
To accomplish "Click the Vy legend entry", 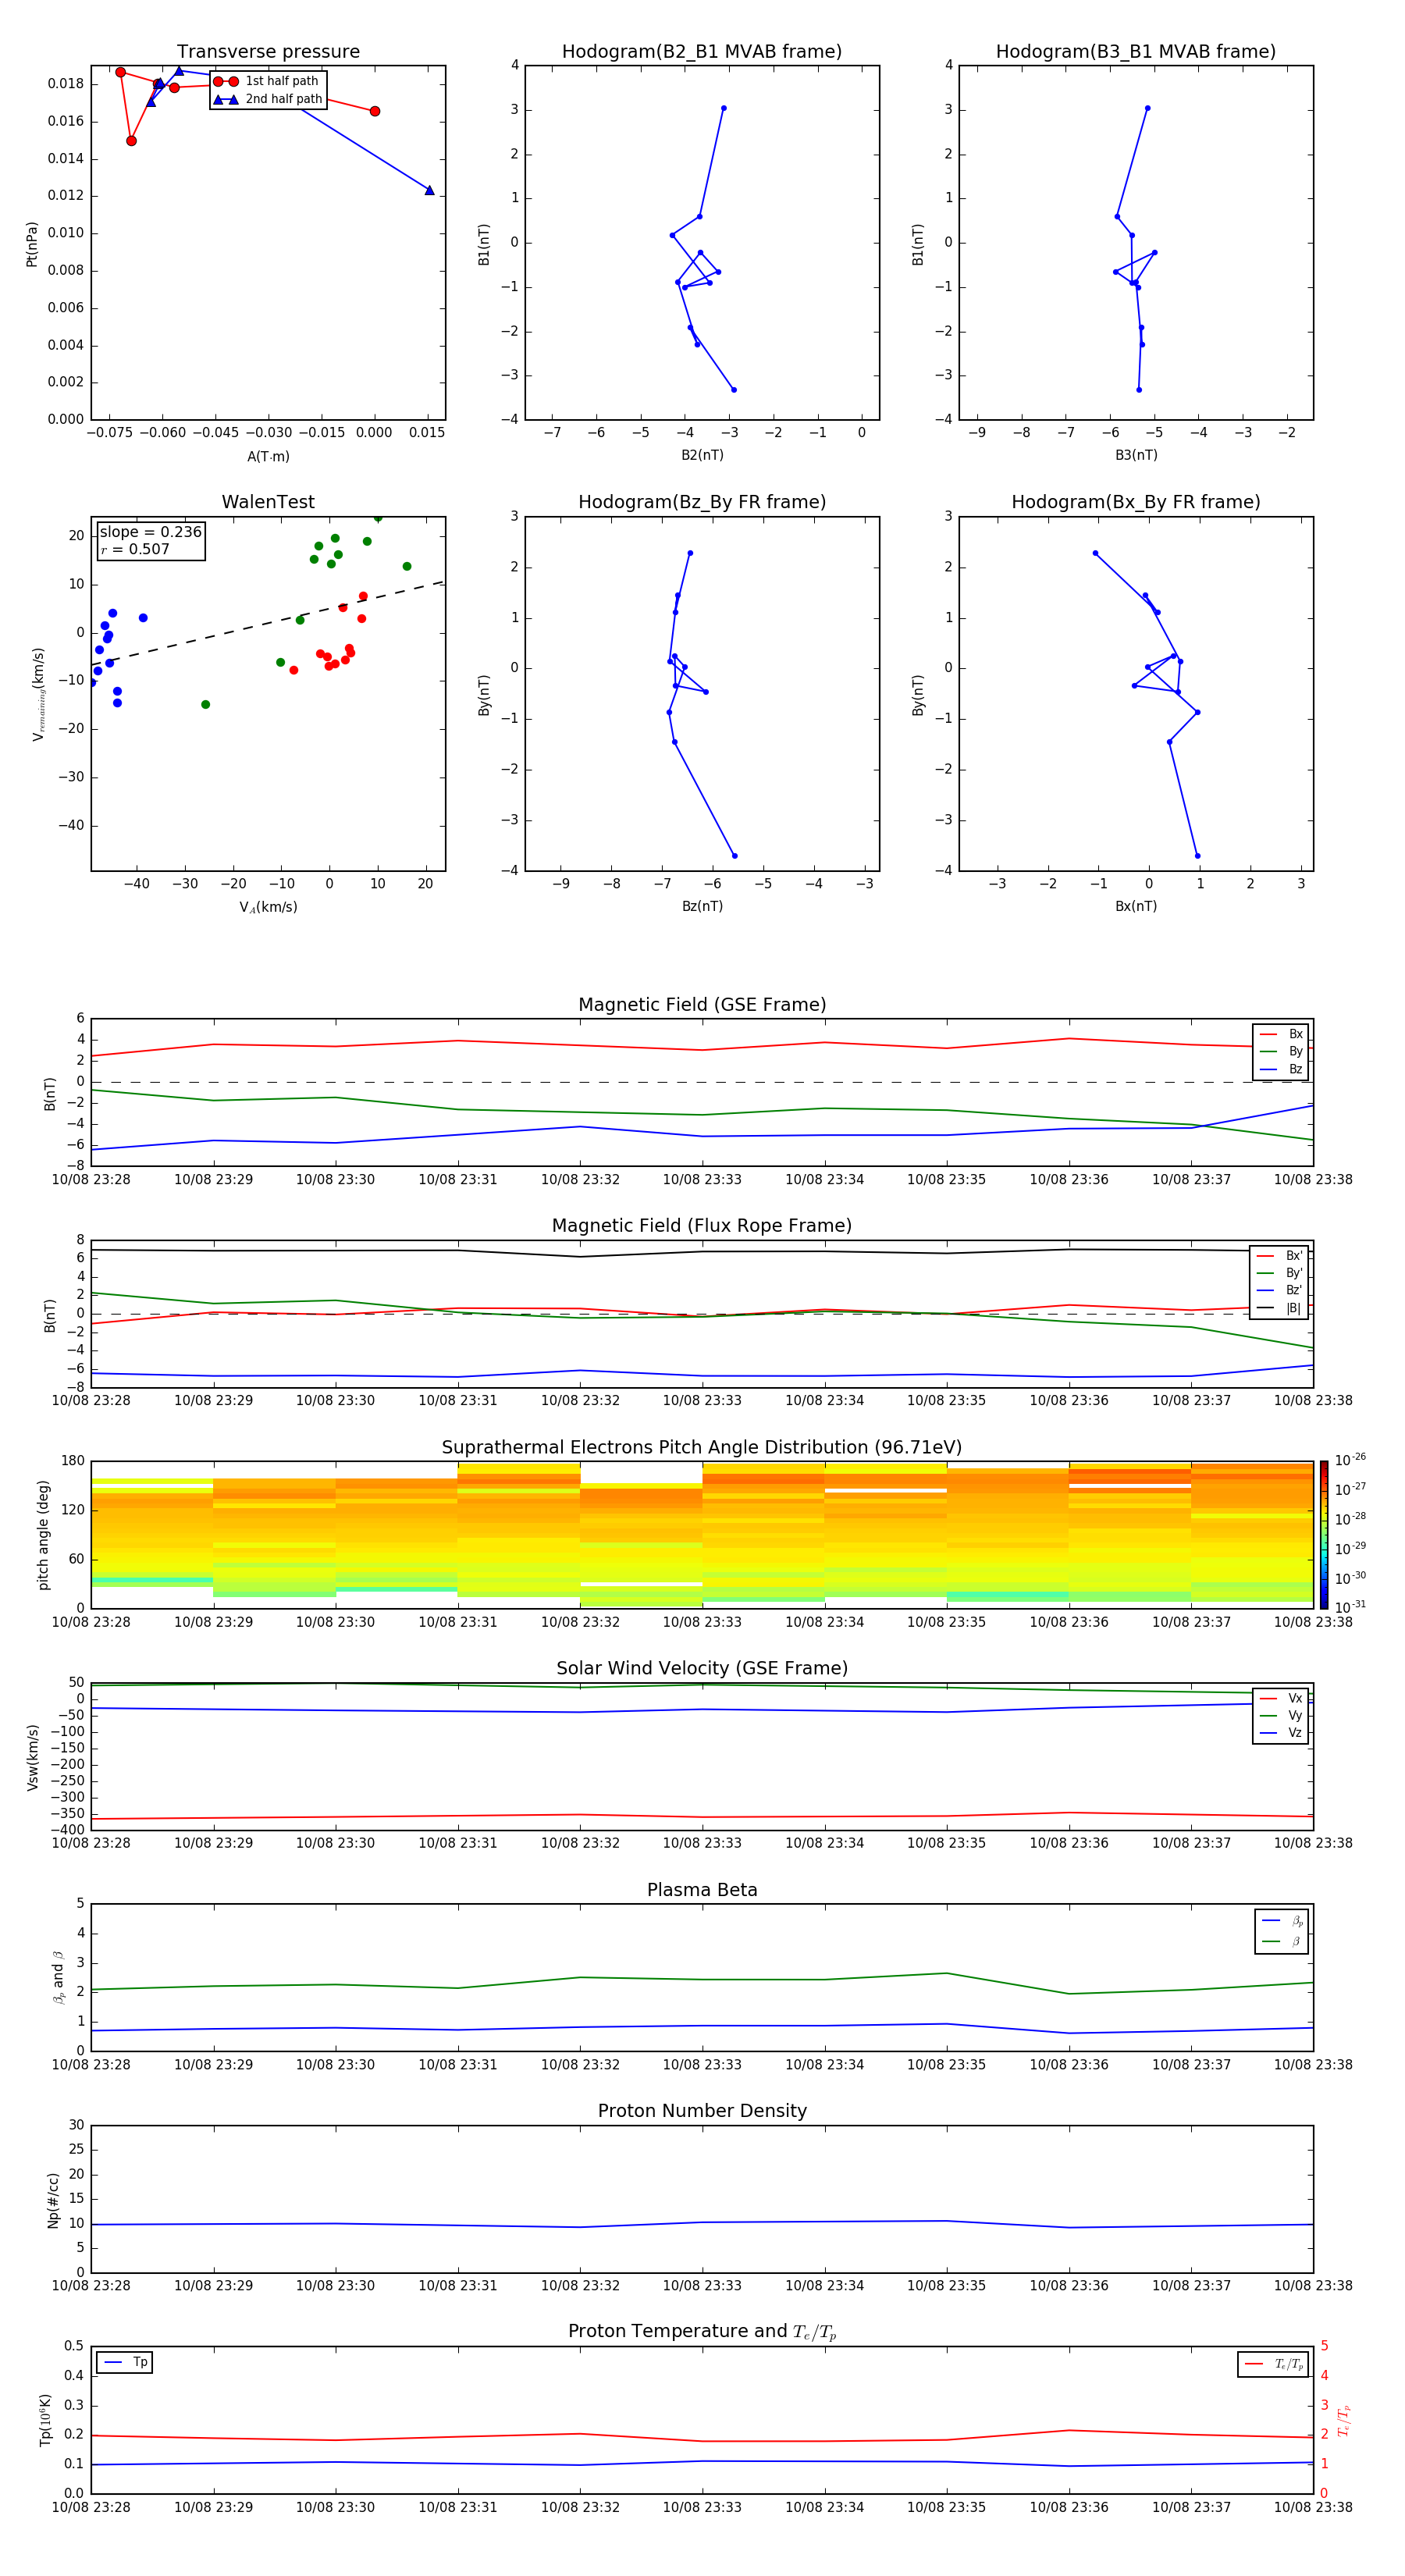I will 1281,1715.
